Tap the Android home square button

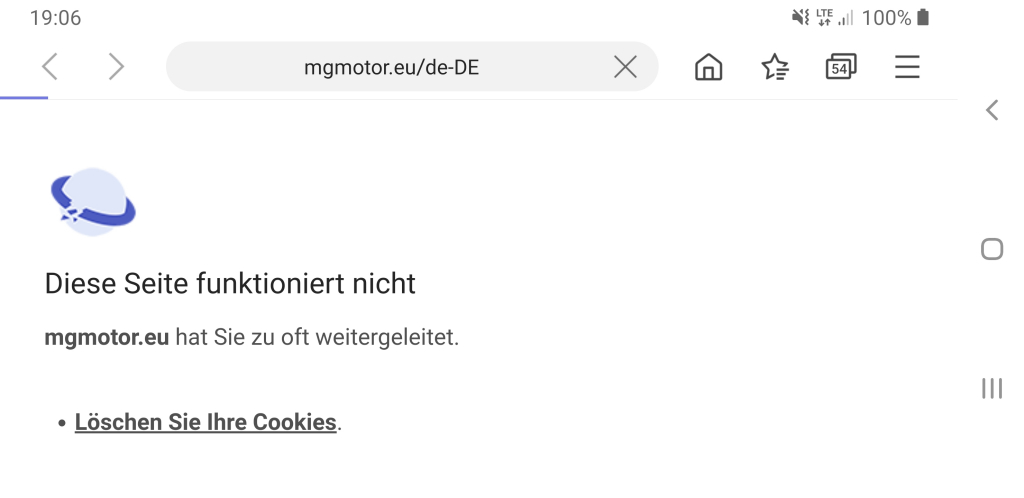click(x=992, y=249)
